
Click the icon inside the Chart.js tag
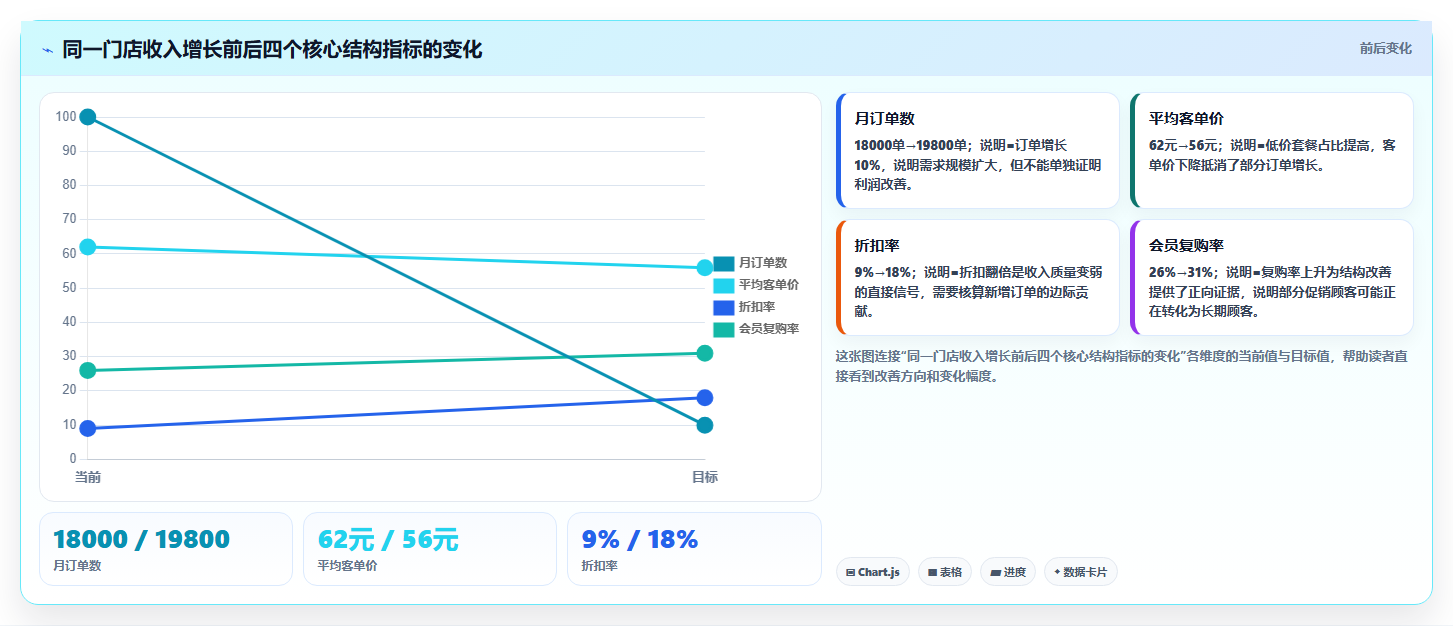tap(850, 573)
